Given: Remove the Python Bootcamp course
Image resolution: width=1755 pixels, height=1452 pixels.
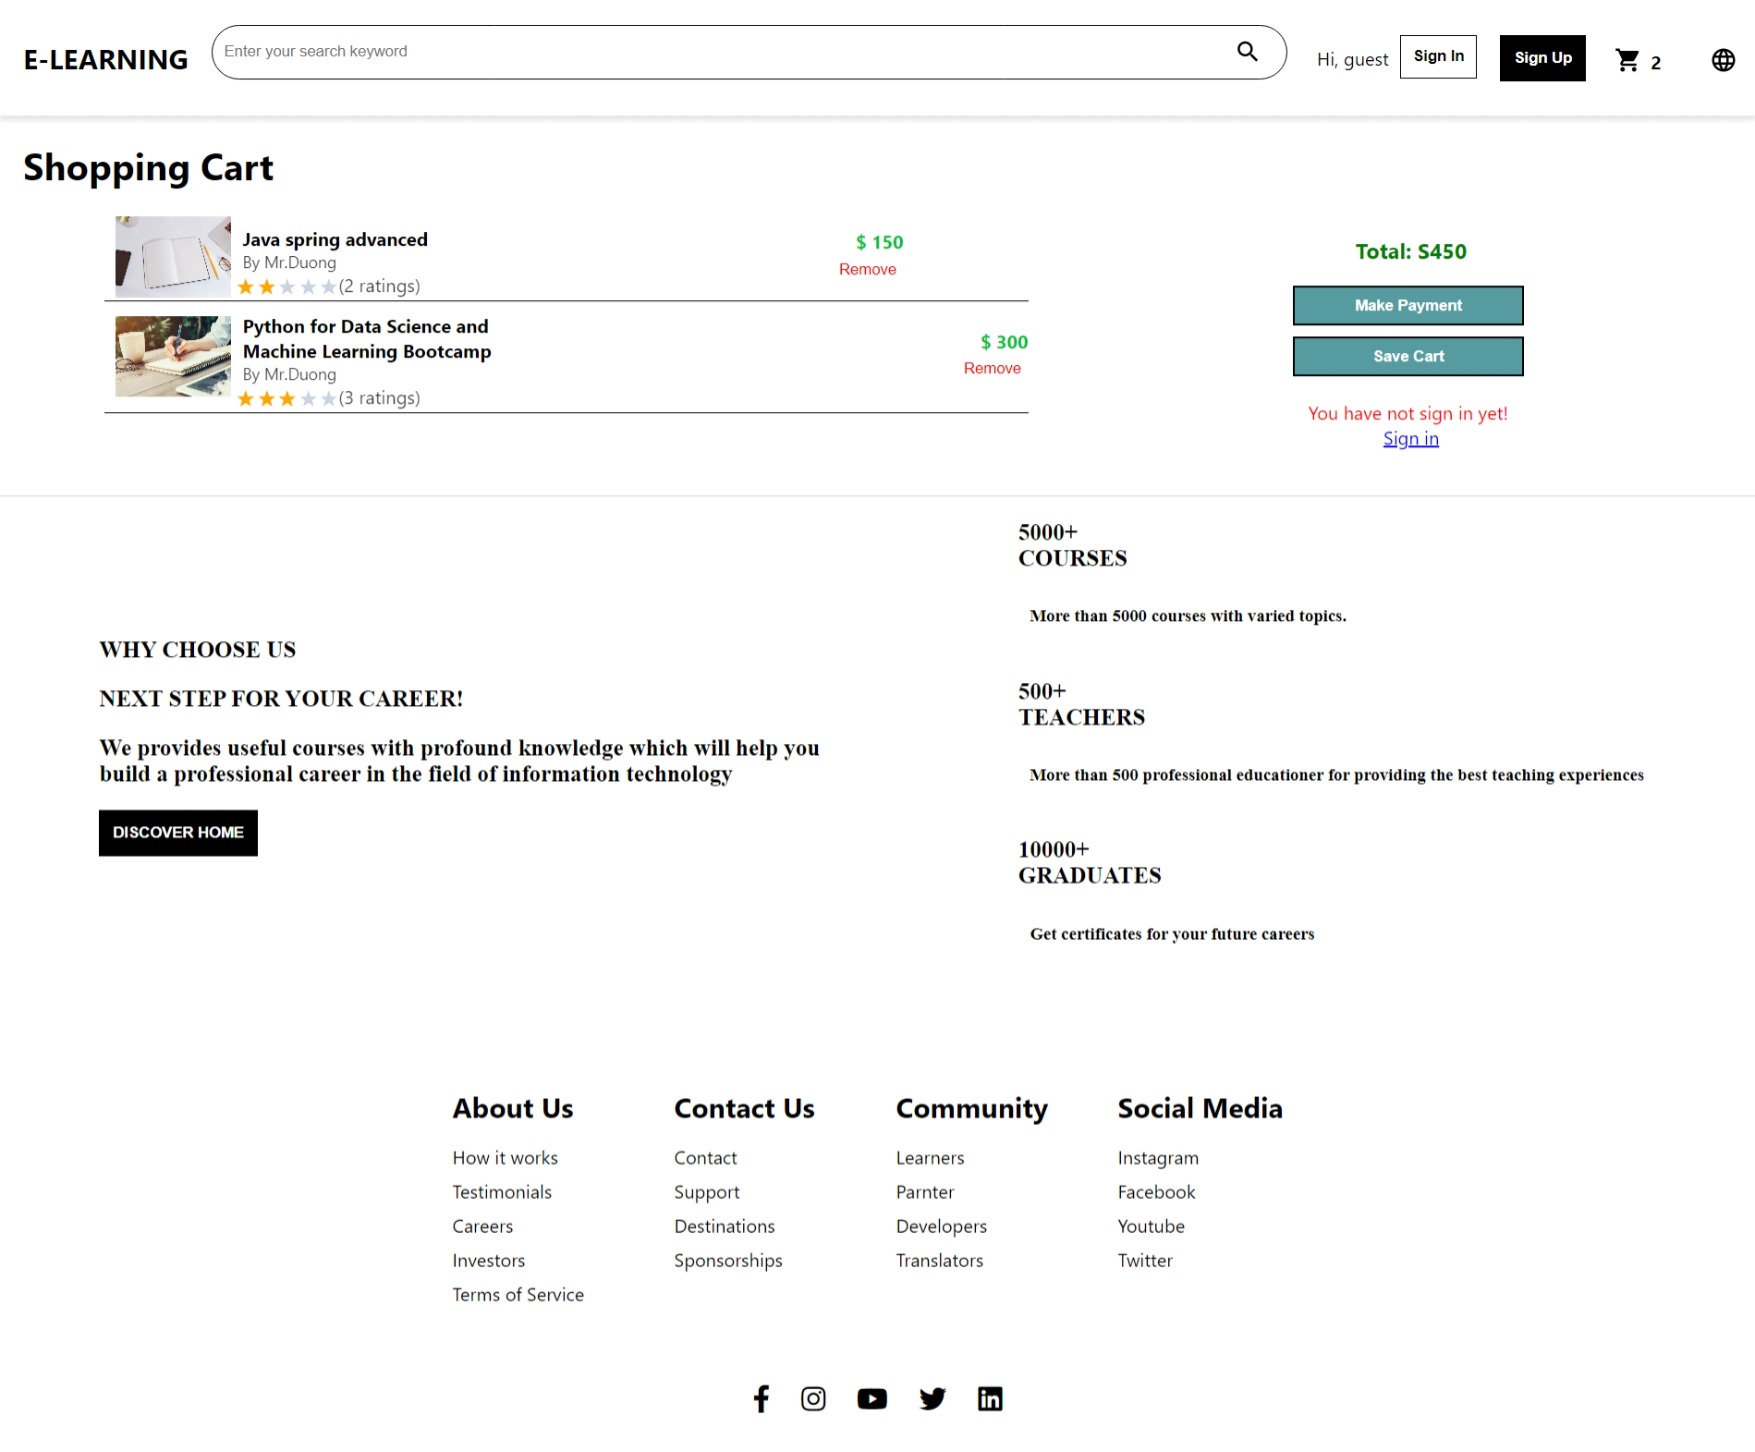Looking at the screenshot, I should point(992,368).
